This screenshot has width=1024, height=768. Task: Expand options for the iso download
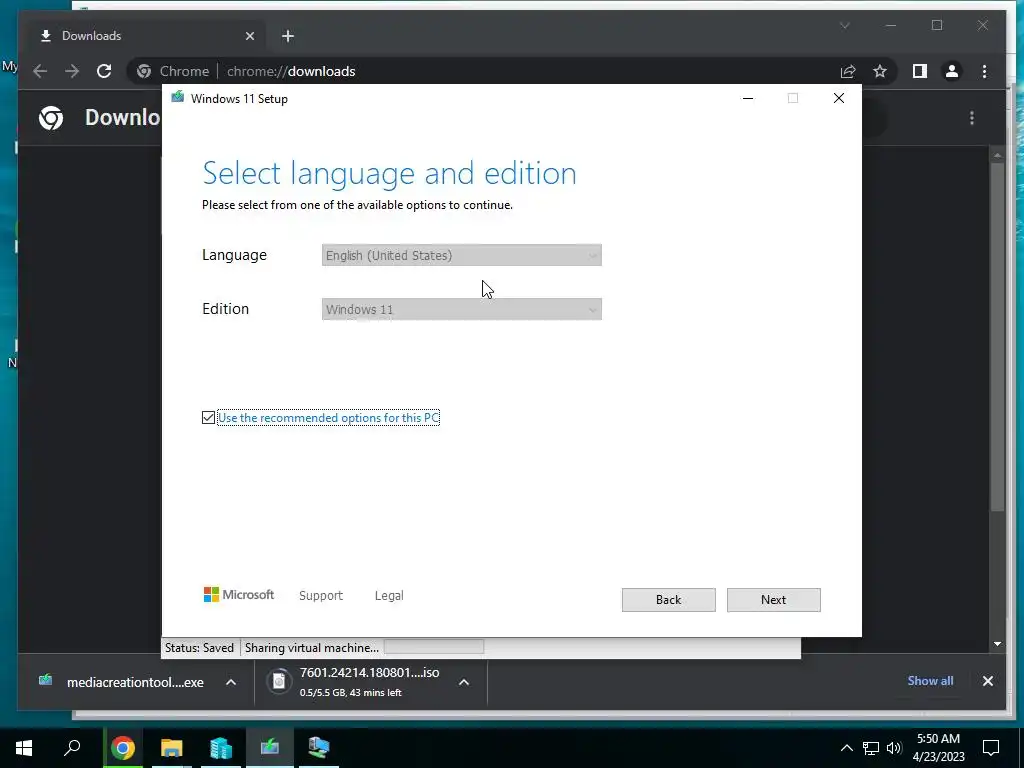point(464,682)
